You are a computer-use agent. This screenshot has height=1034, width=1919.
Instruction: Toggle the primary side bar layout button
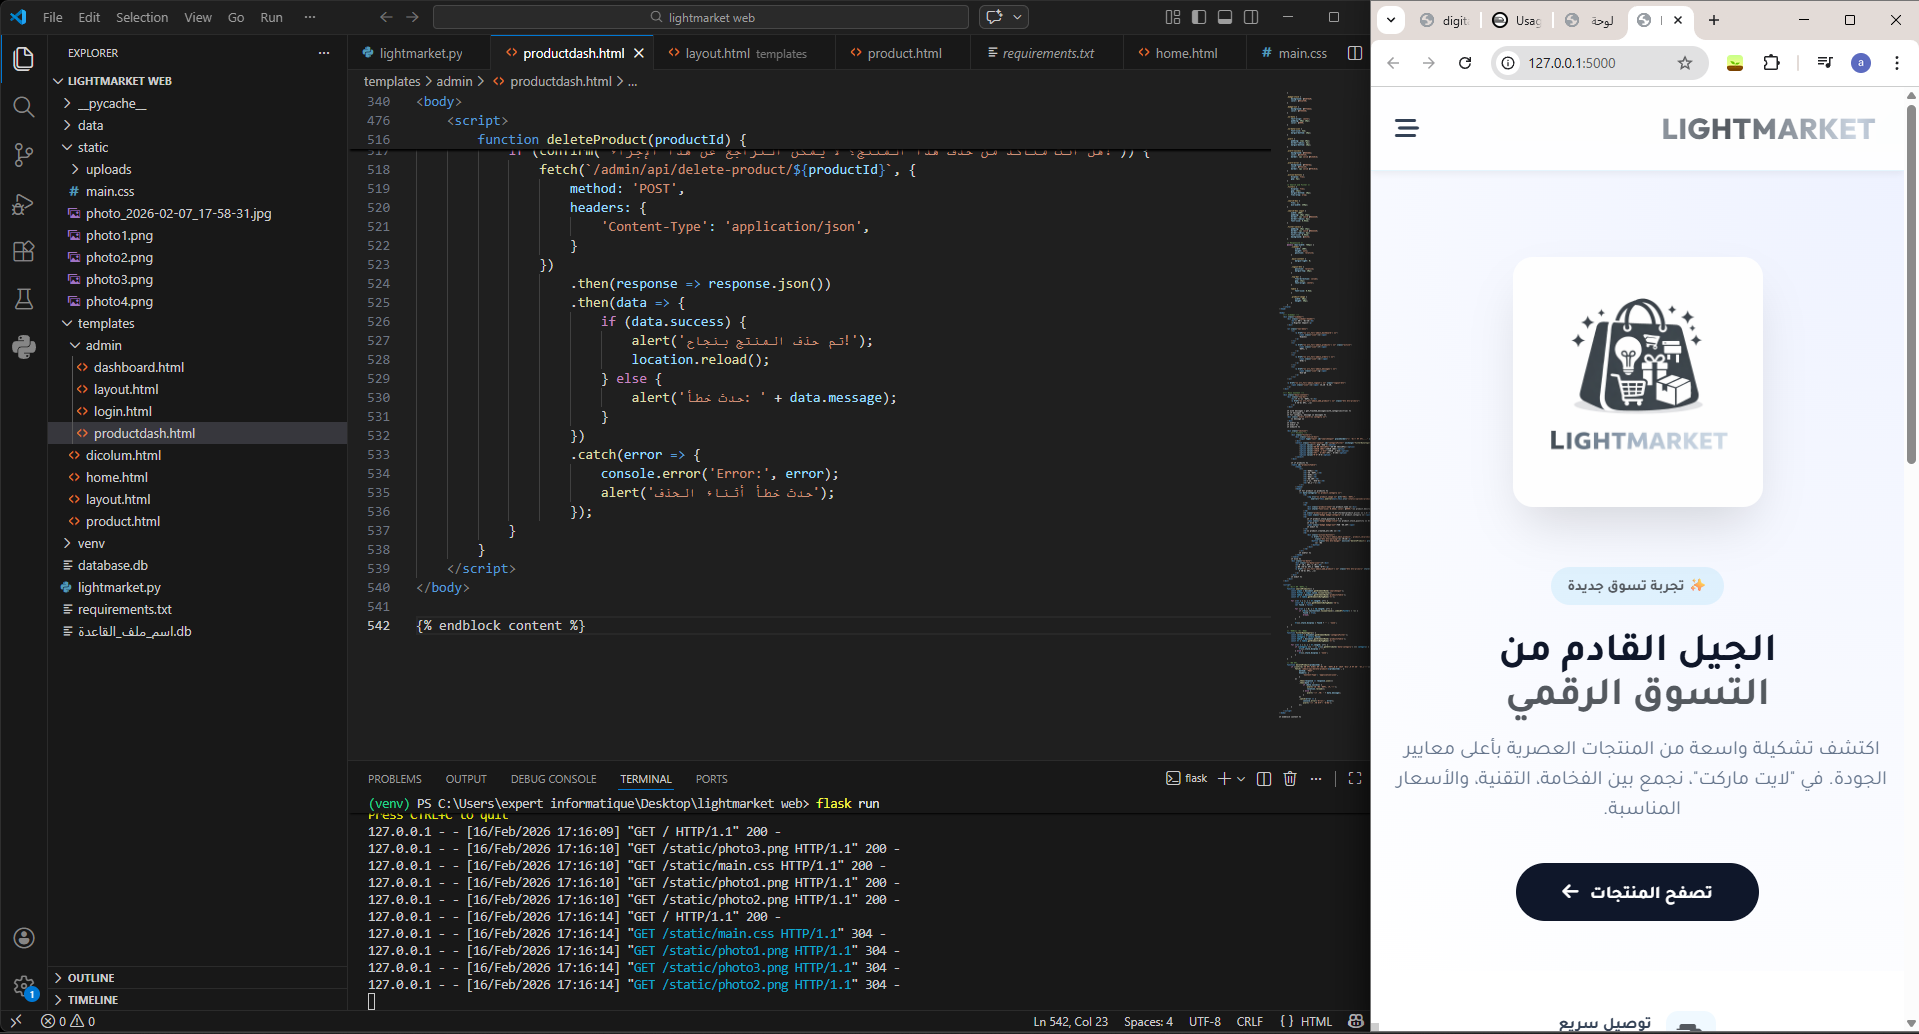click(x=1199, y=17)
